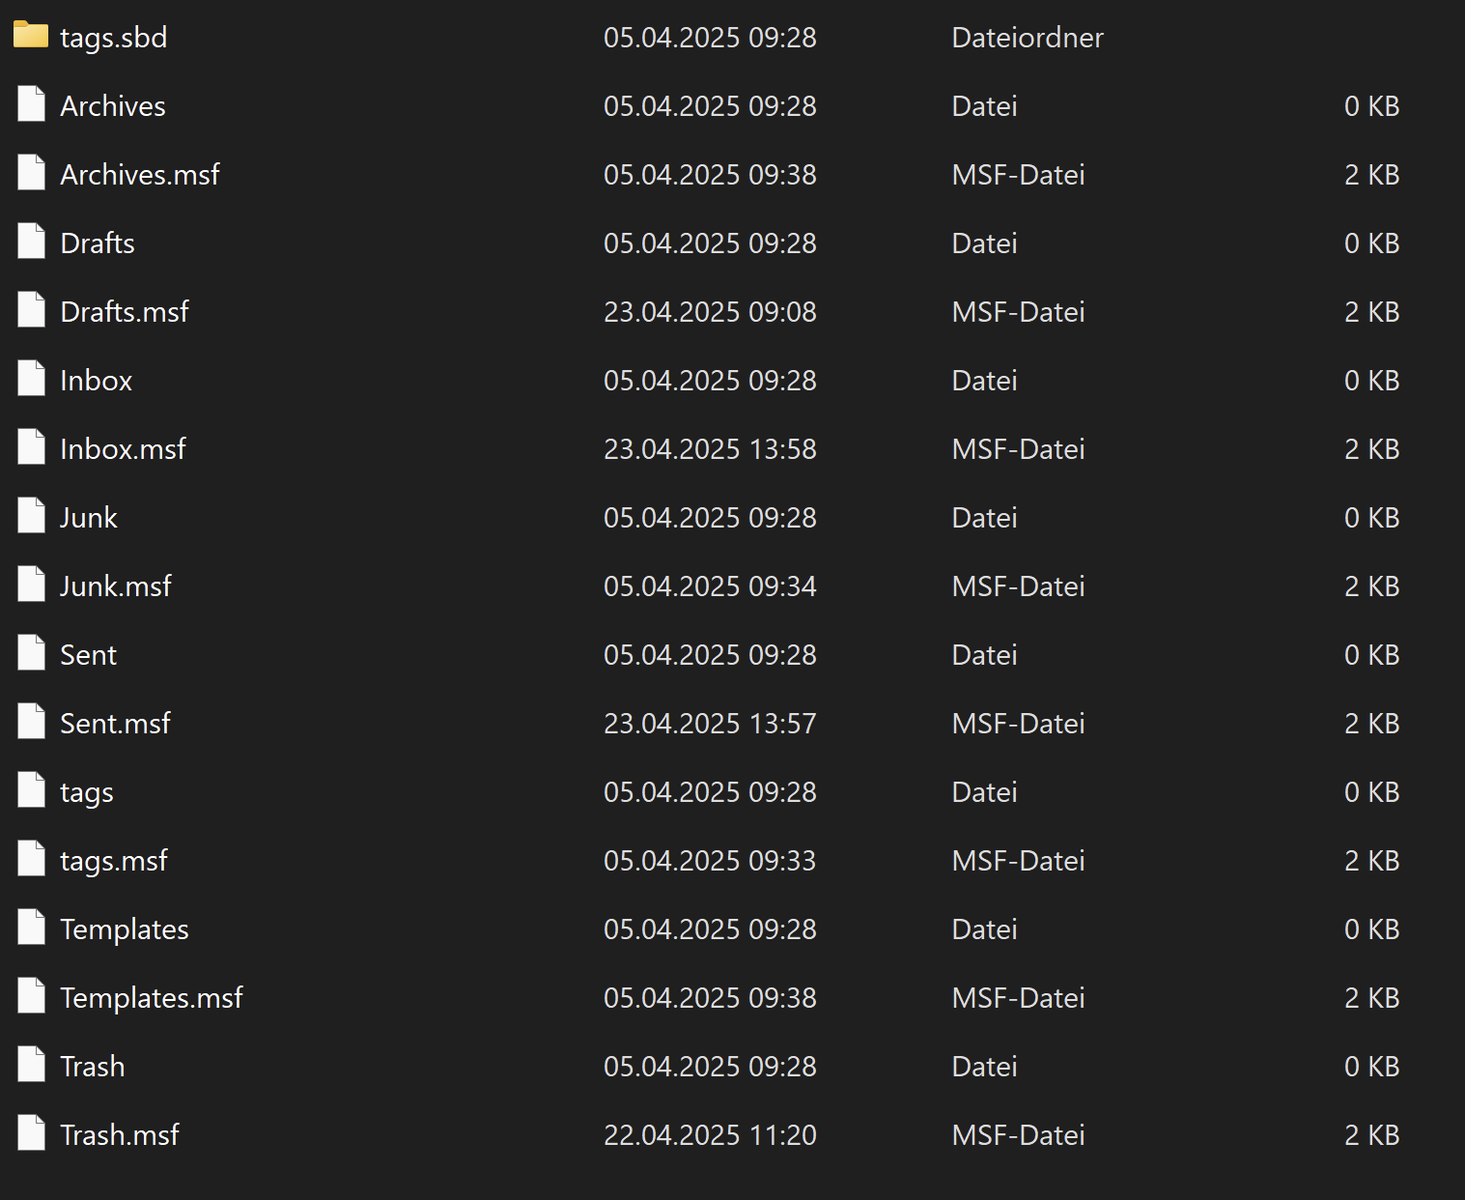Click the Sent file icon
1465x1200 pixels.
tap(31, 654)
